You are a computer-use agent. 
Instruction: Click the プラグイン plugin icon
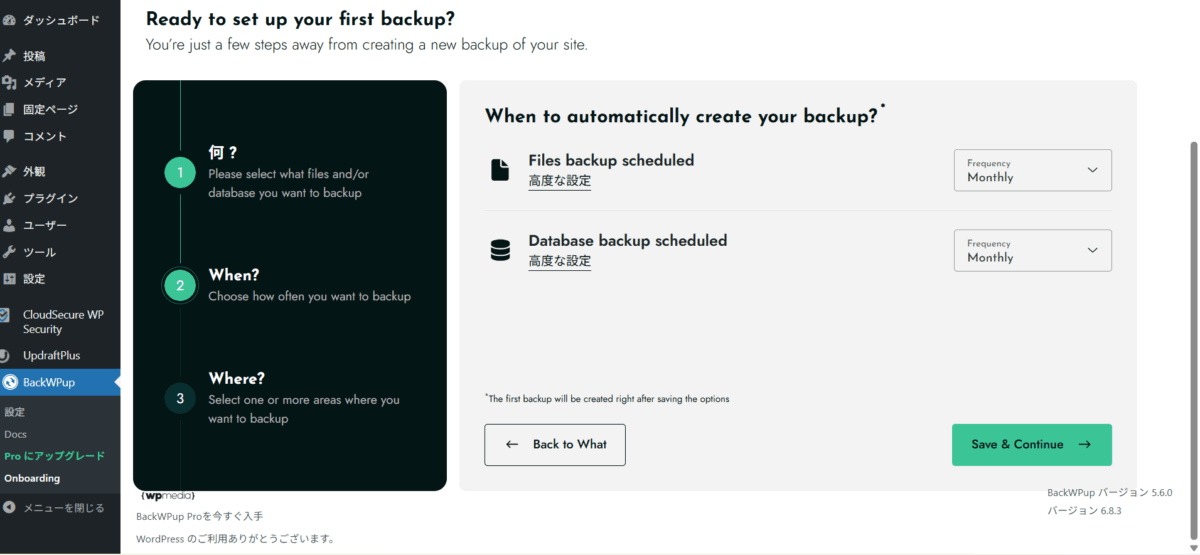(x=9, y=198)
